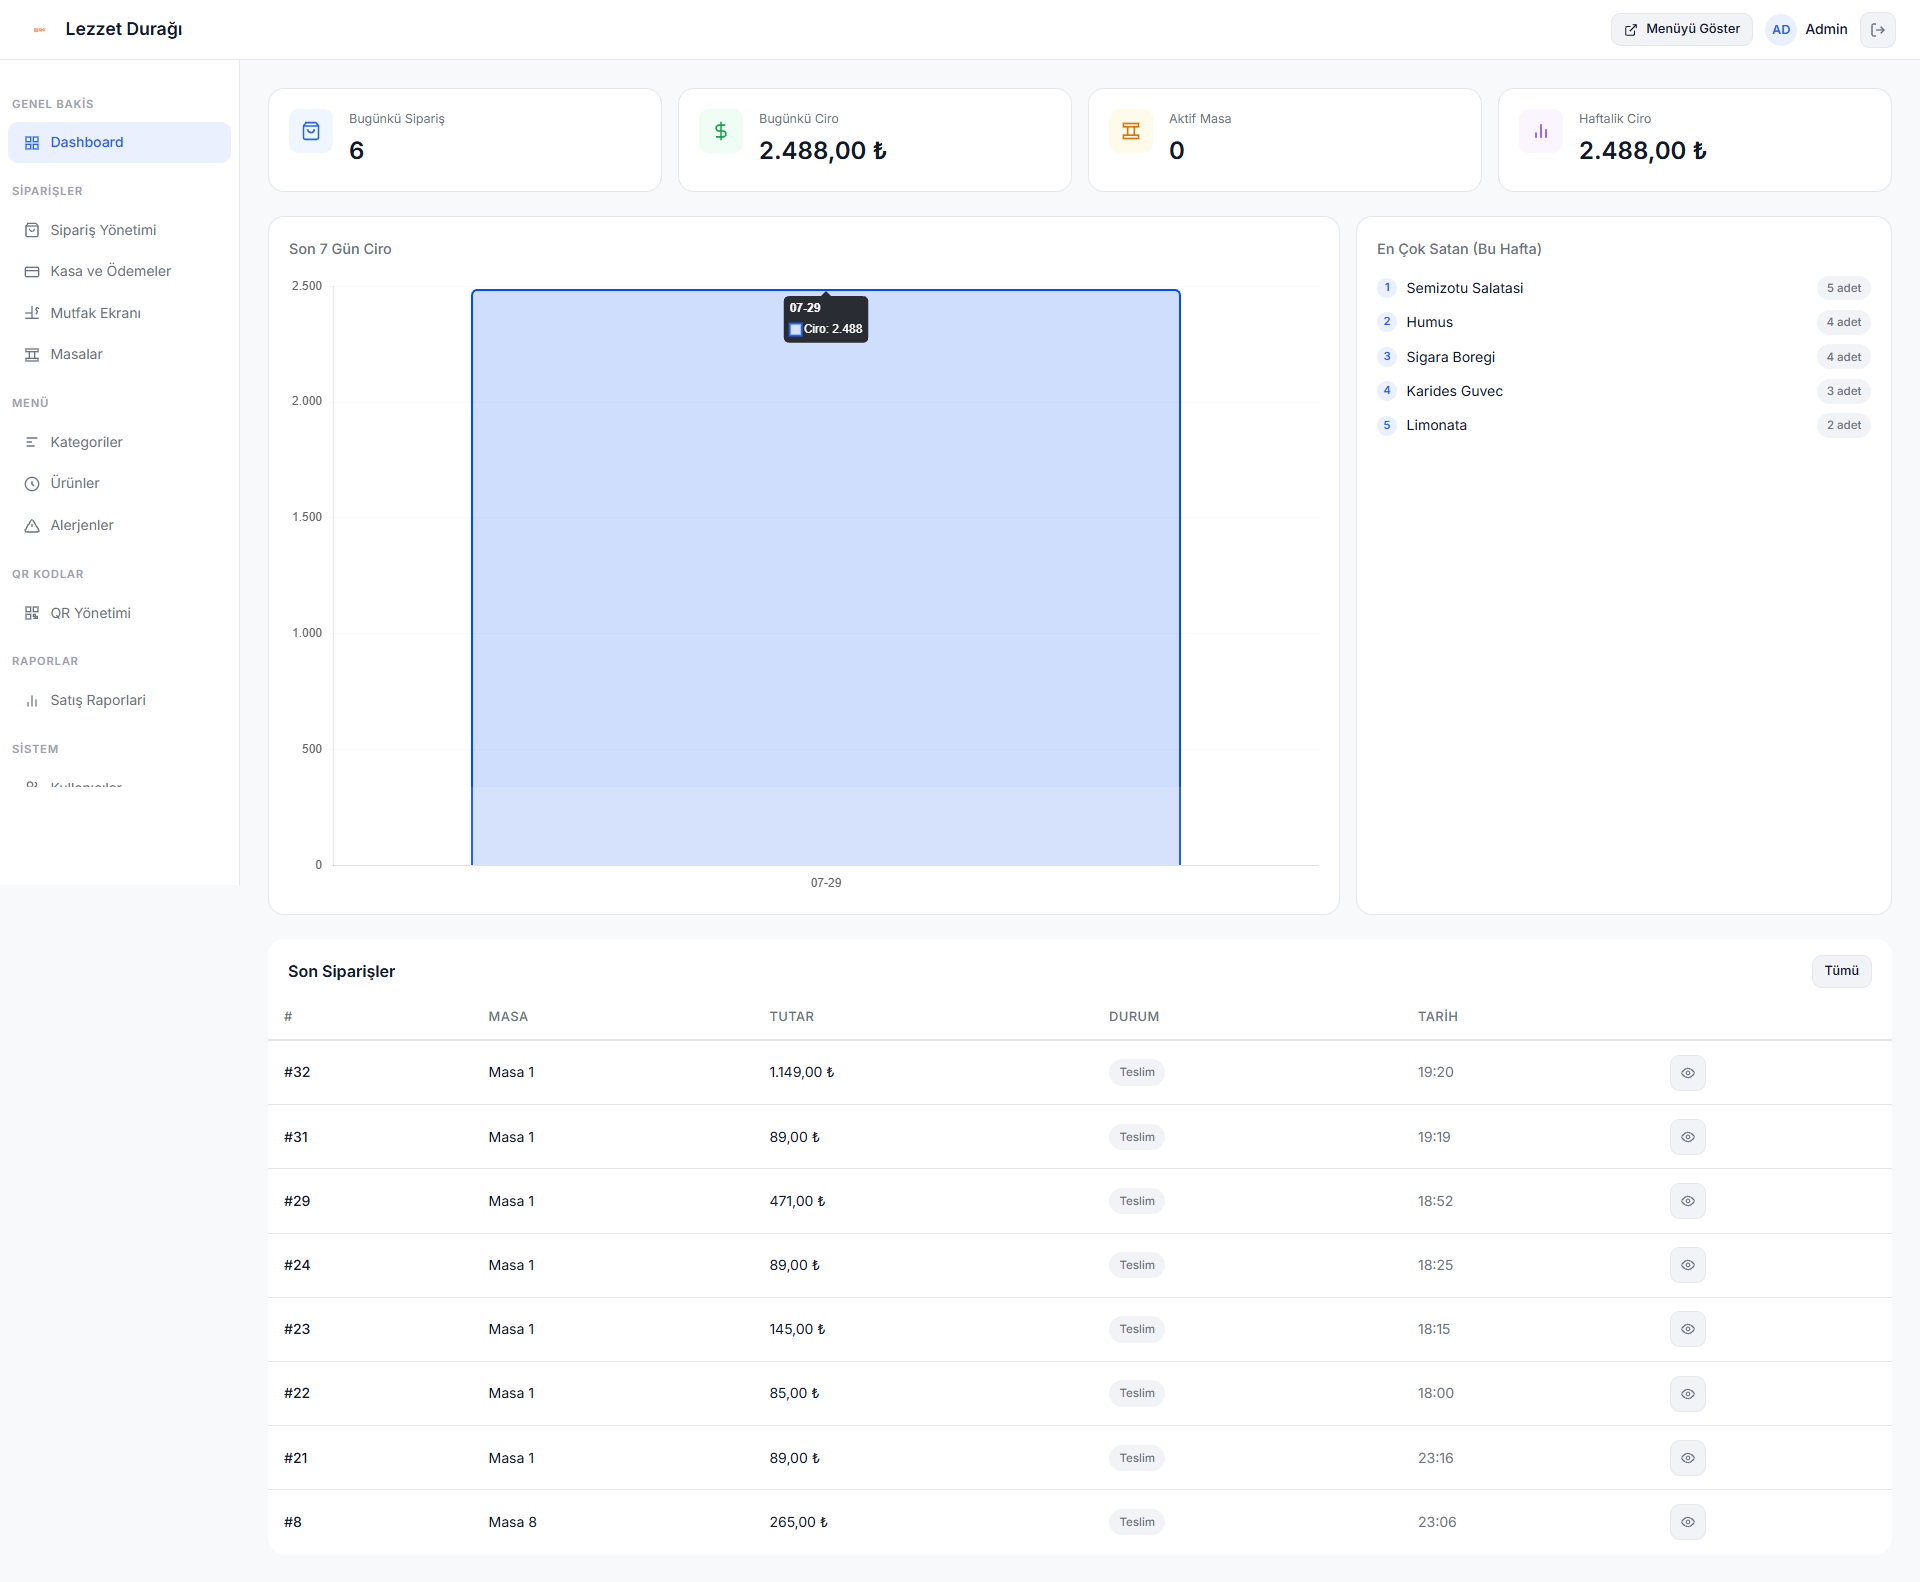Click the 1.149,00 ₺ amount cell

point(802,1073)
